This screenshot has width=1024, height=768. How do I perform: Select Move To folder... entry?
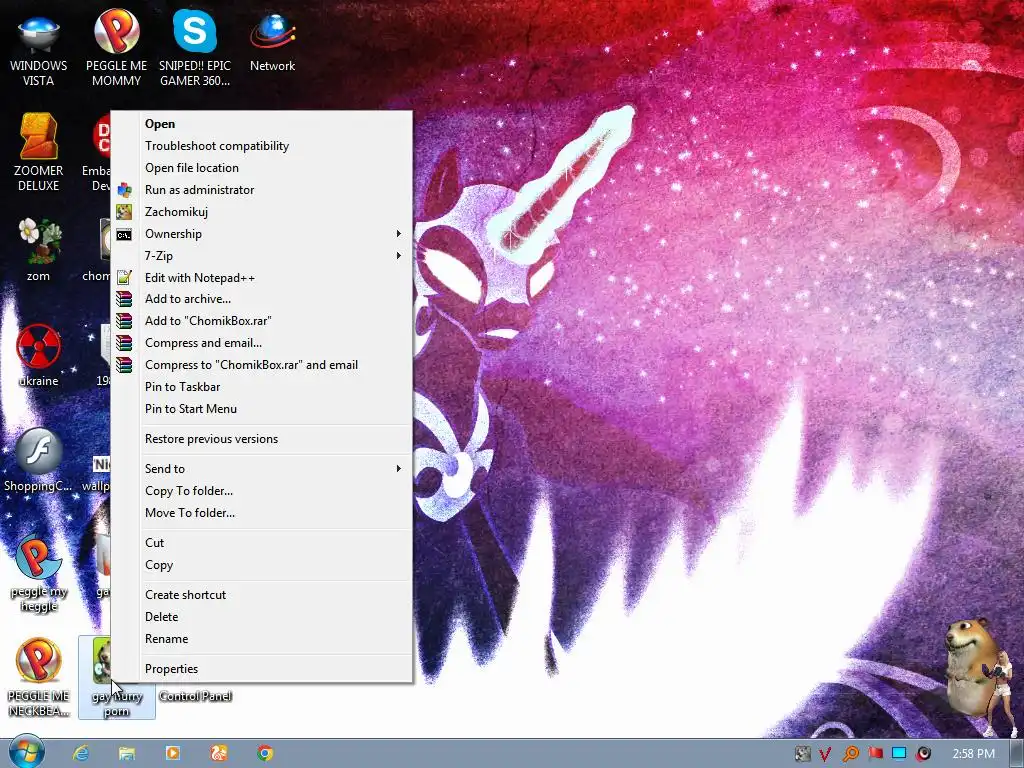point(262,513)
